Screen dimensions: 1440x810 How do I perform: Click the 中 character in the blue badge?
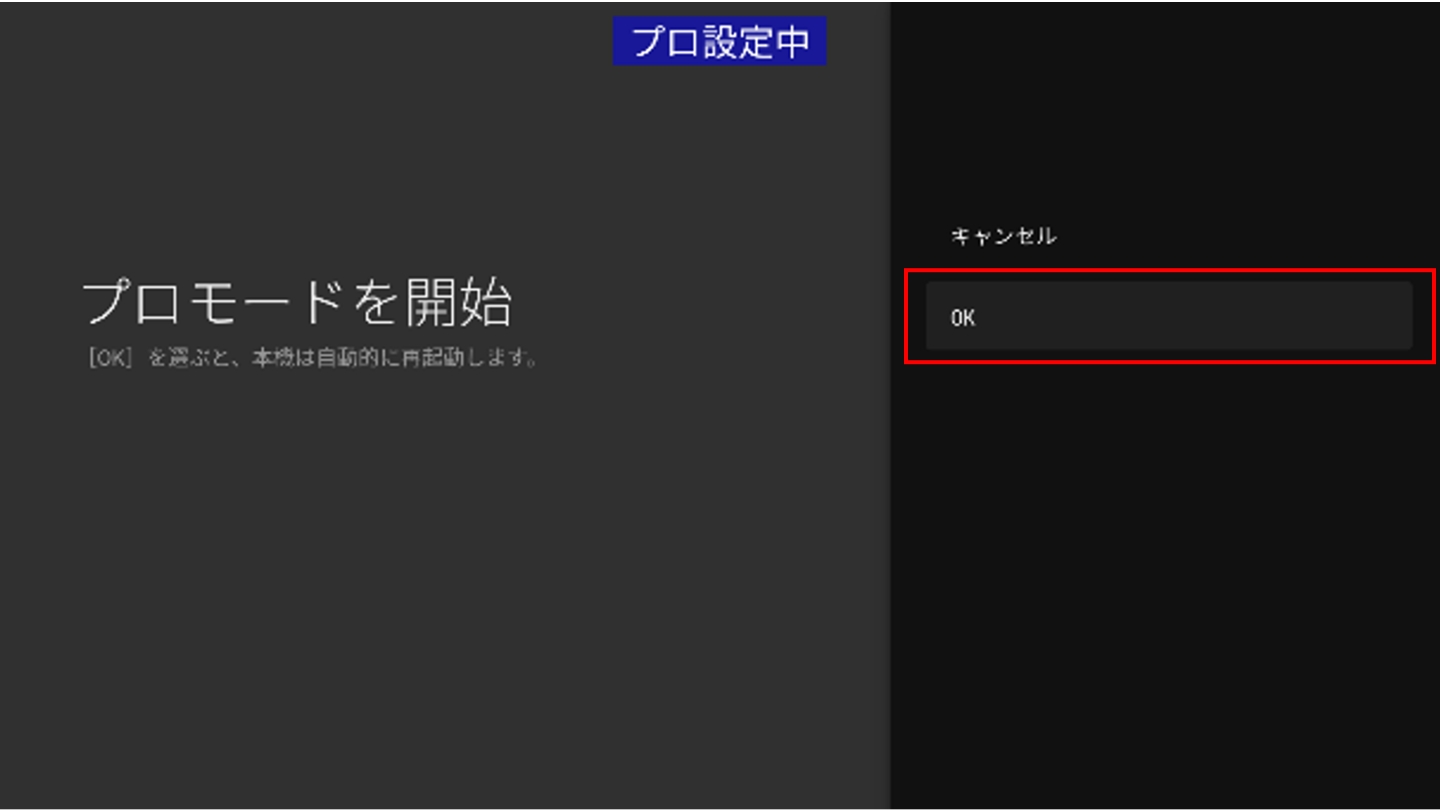click(792, 42)
